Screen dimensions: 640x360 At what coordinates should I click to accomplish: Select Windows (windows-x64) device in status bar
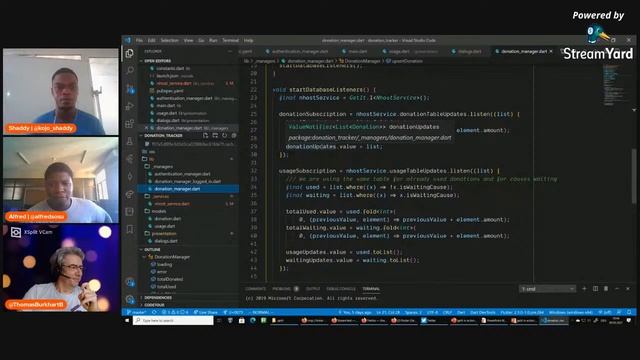(x=571, y=312)
